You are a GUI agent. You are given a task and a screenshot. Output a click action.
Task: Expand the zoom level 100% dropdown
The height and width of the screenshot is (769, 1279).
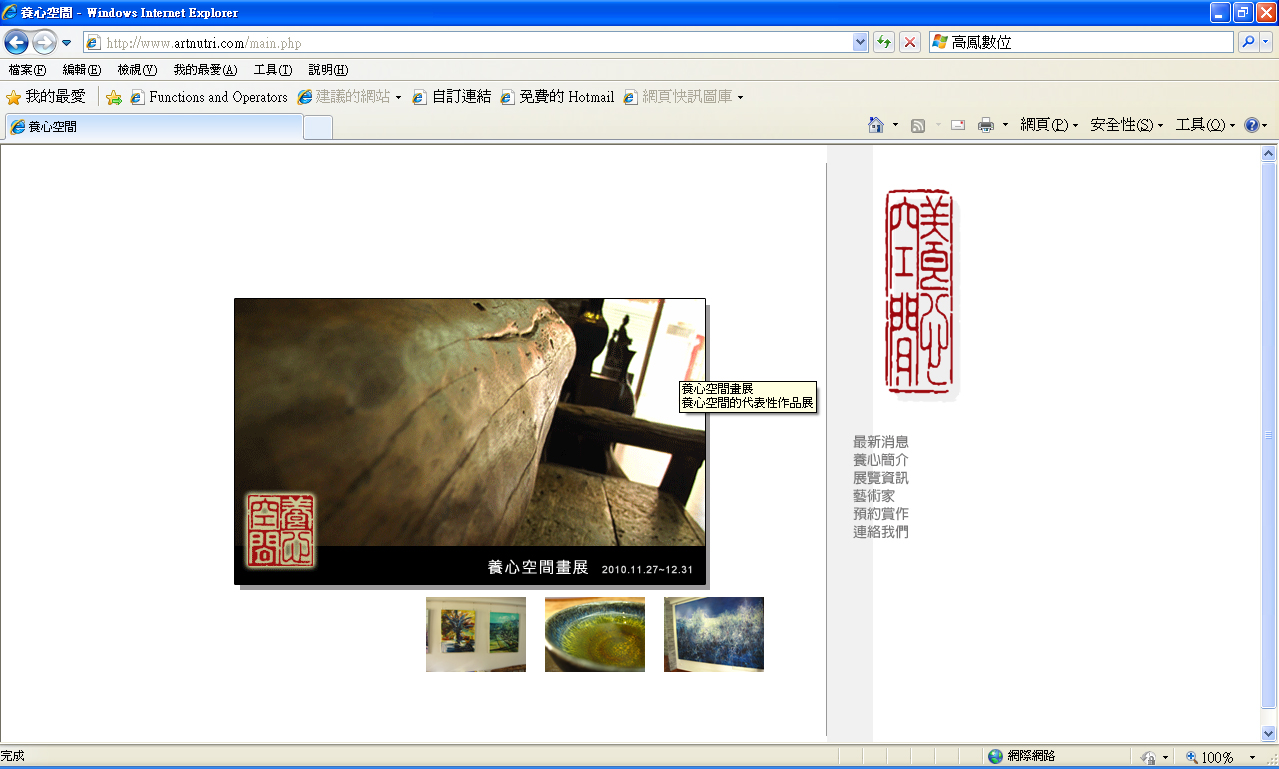1252,758
